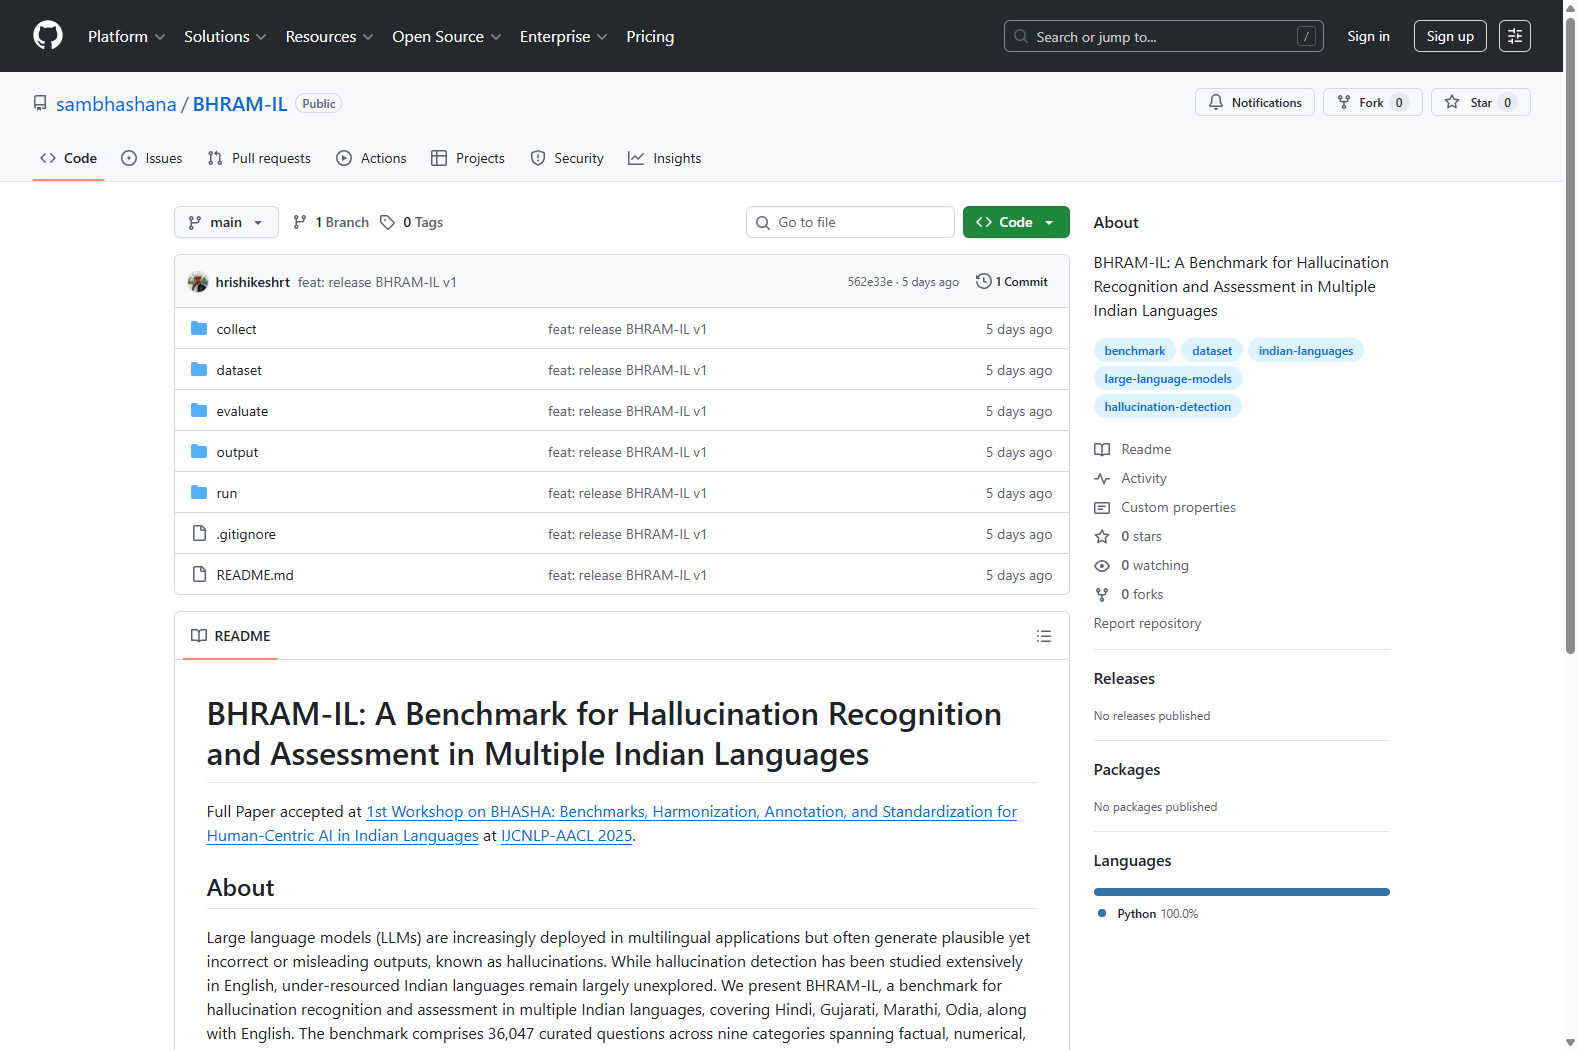This screenshot has height=1050, width=1578.
Task: Open the collect folder
Action: [x=236, y=329]
